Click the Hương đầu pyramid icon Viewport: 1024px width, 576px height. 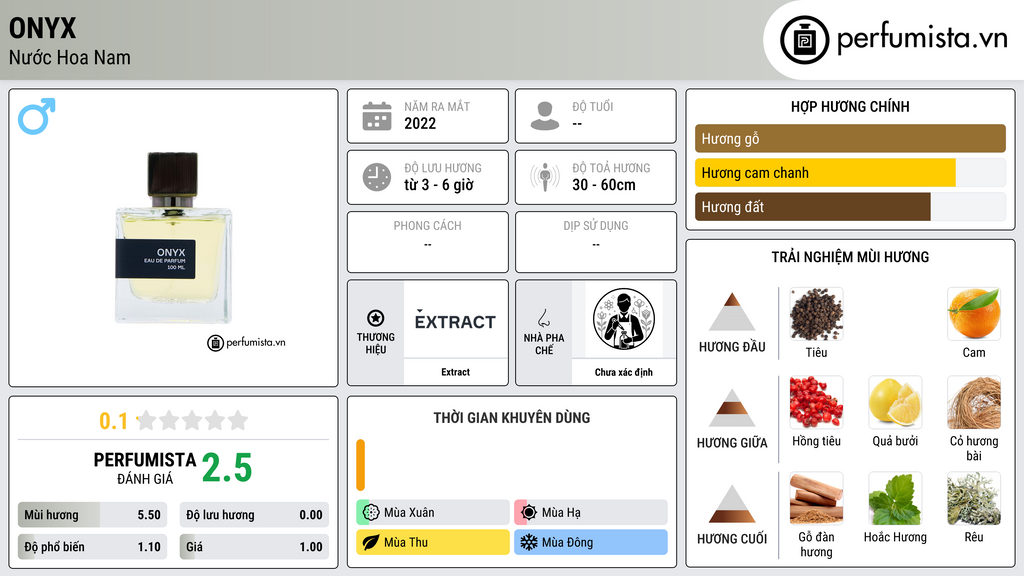[732, 312]
